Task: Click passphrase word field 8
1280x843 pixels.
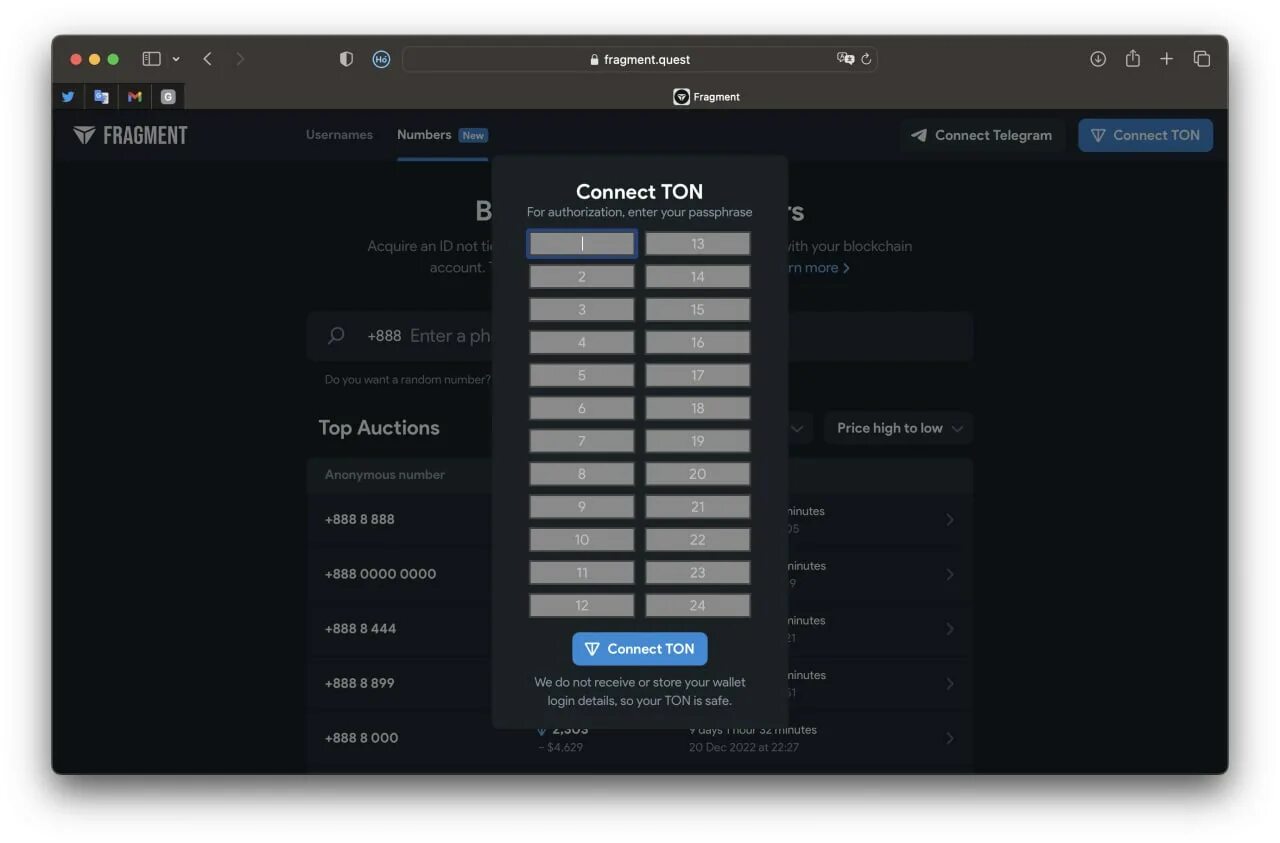Action: (x=582, y=474)
